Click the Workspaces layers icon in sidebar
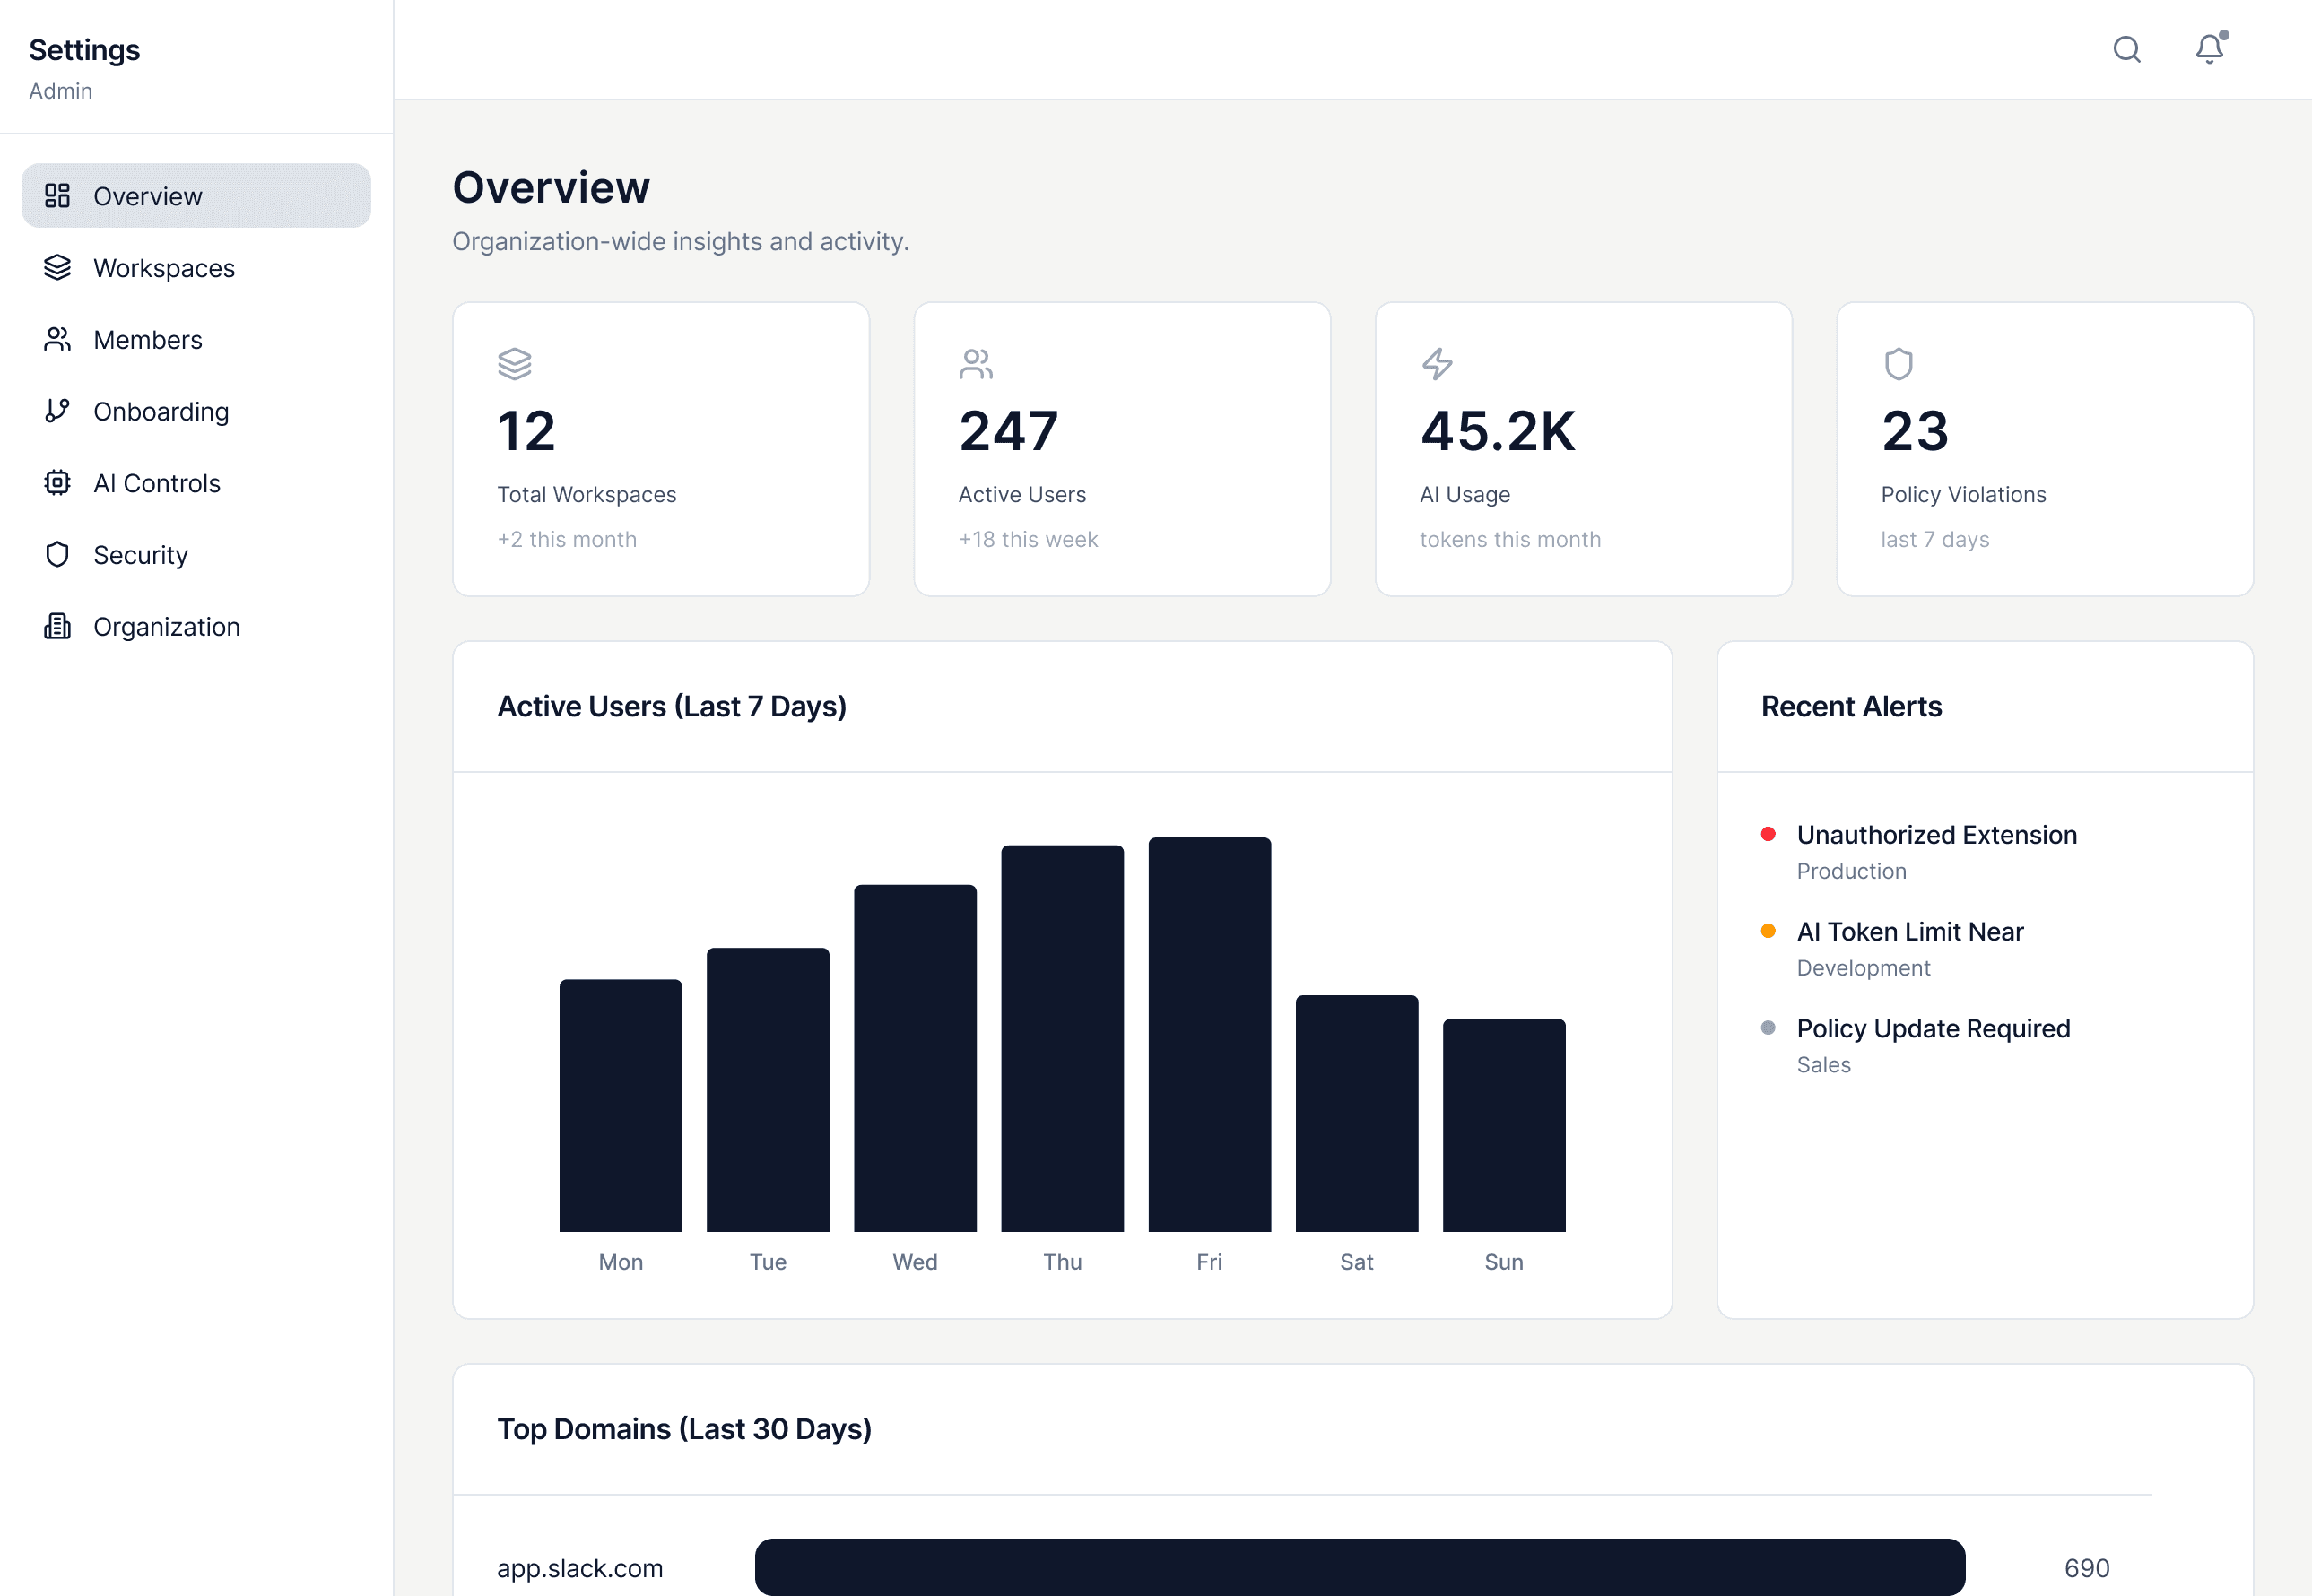Image resolution: width=2312 pixels, height=1596 pixels. (x=57, y=268)
